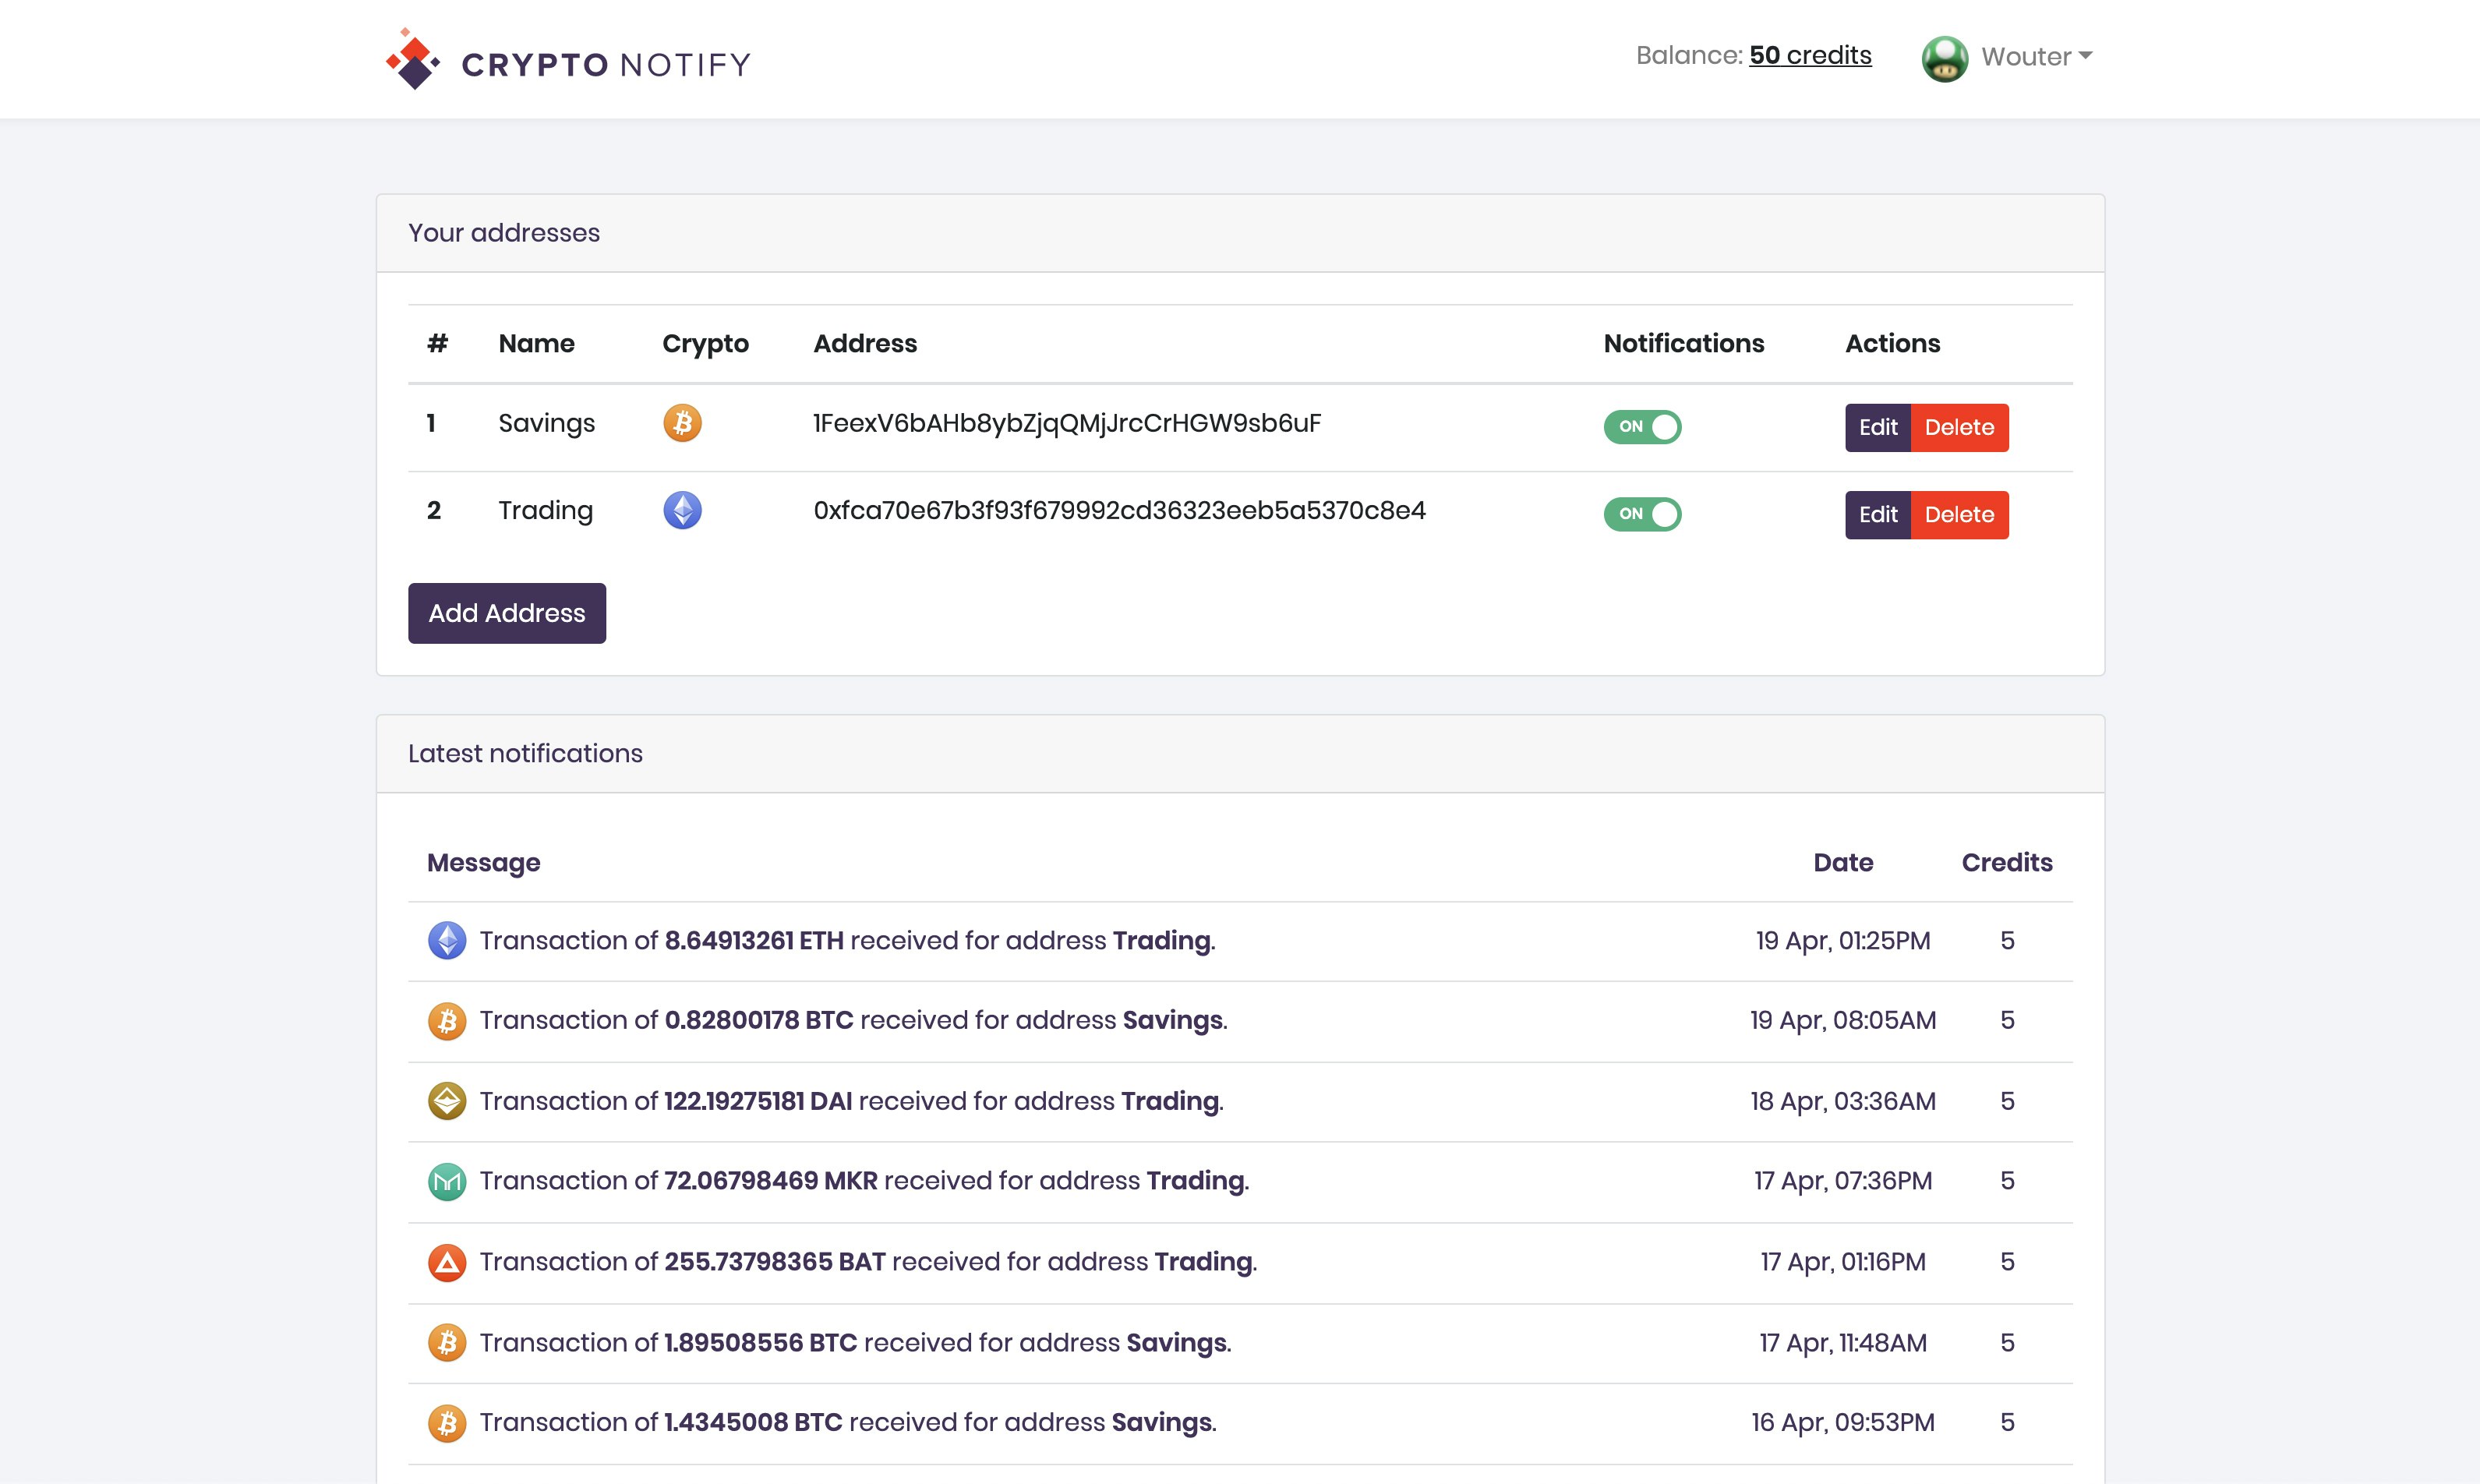Screen dimensions: 2480x1484
Task: Click the Maker MKR icon in notifications
Action: coord(447,1181)
